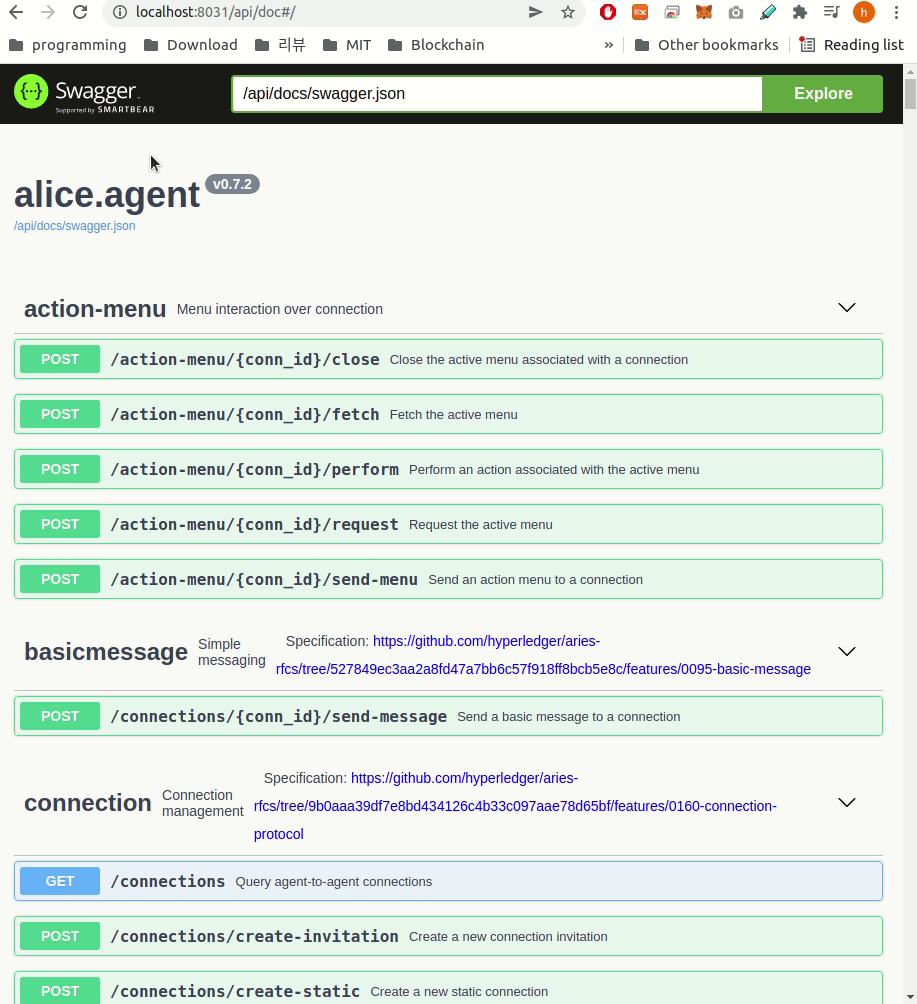
Task: Click the Explore button
Action: (x=823, y=93)
